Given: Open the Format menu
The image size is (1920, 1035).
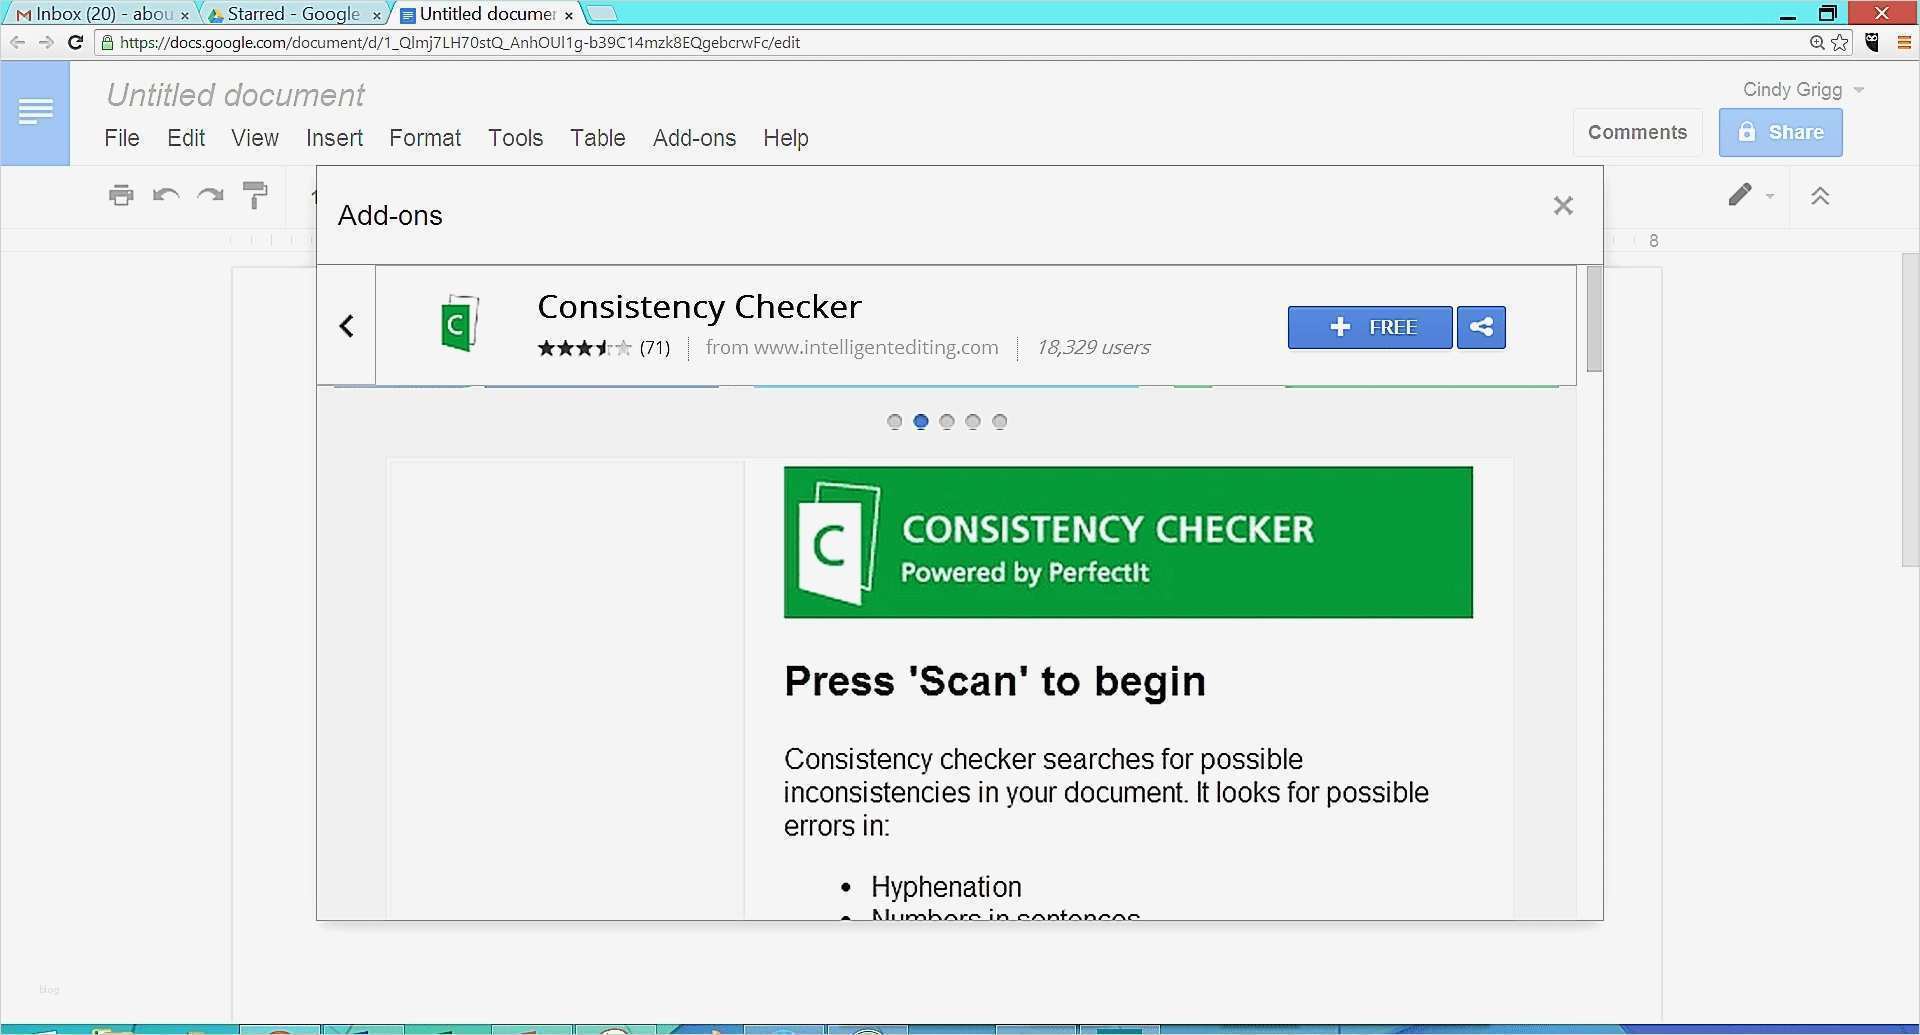Looking at the screenshot, I should click(x=425, y=138).
